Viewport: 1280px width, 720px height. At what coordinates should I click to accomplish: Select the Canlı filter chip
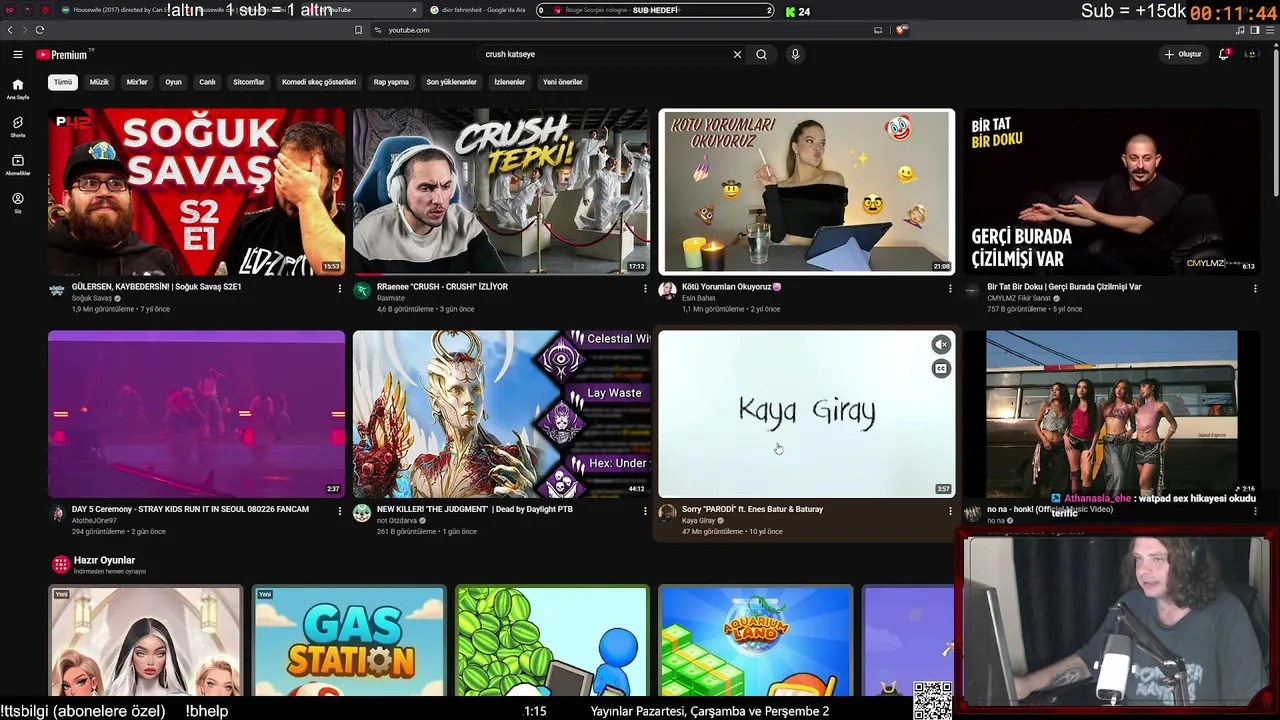(207, 82)
